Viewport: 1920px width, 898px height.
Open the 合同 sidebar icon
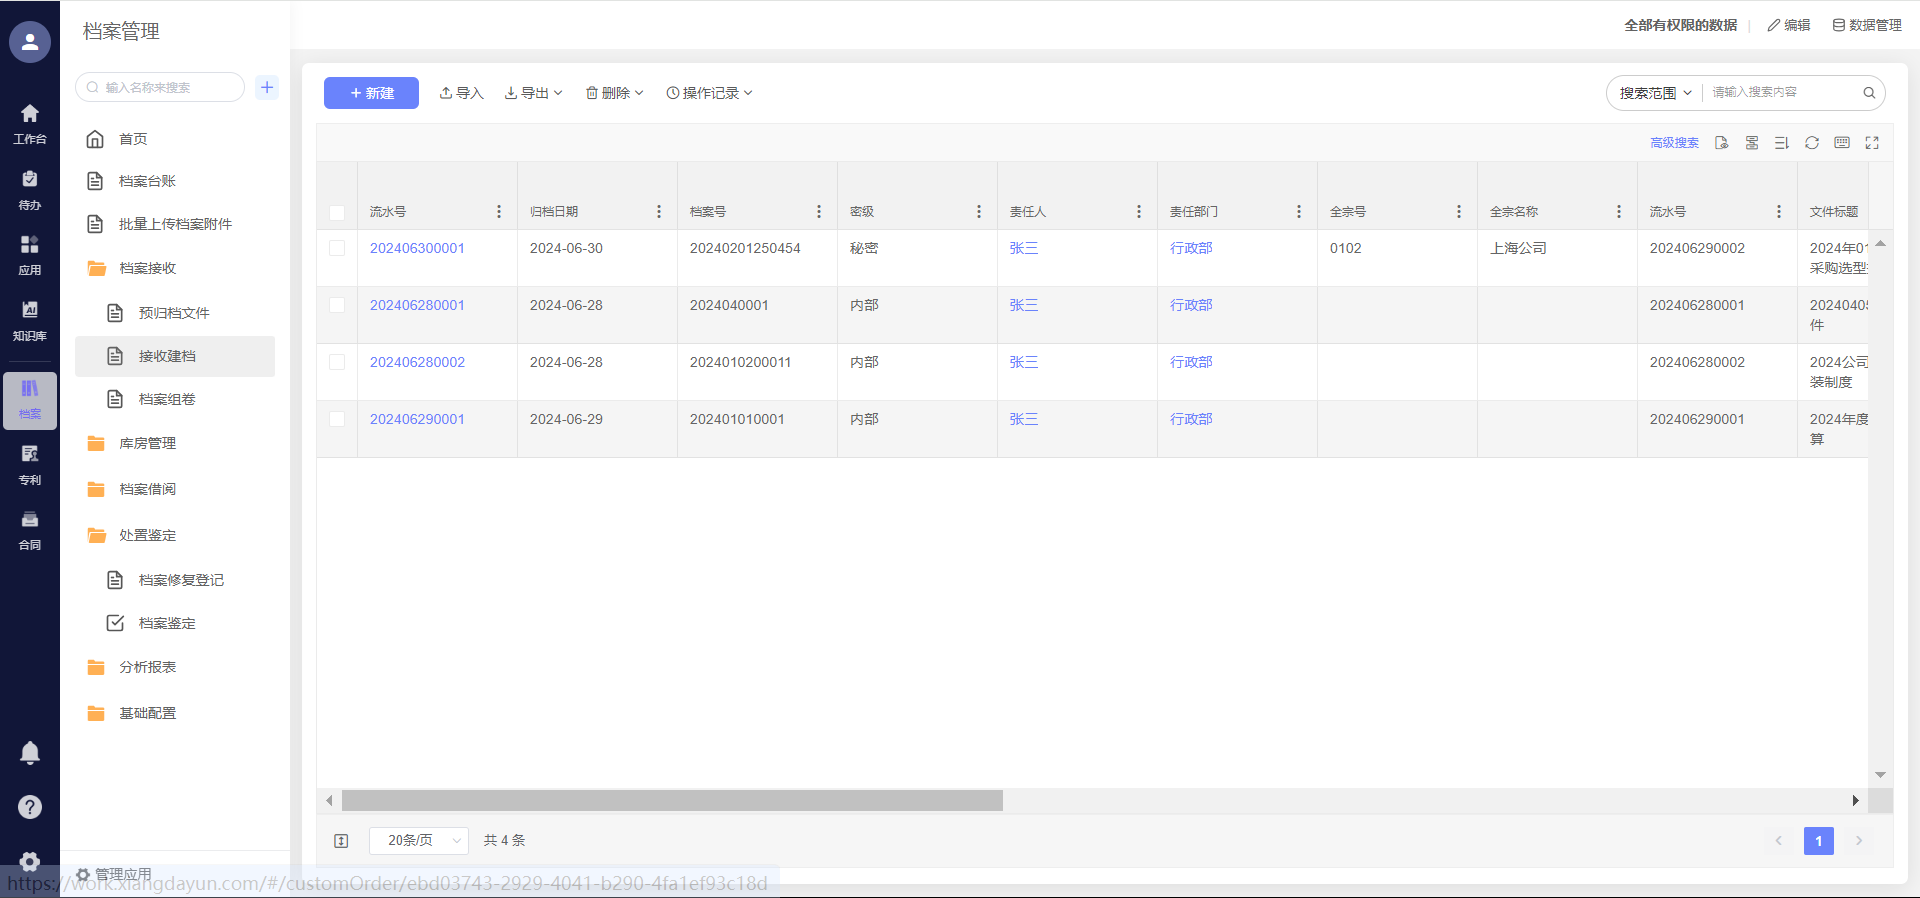click(30, 529)
